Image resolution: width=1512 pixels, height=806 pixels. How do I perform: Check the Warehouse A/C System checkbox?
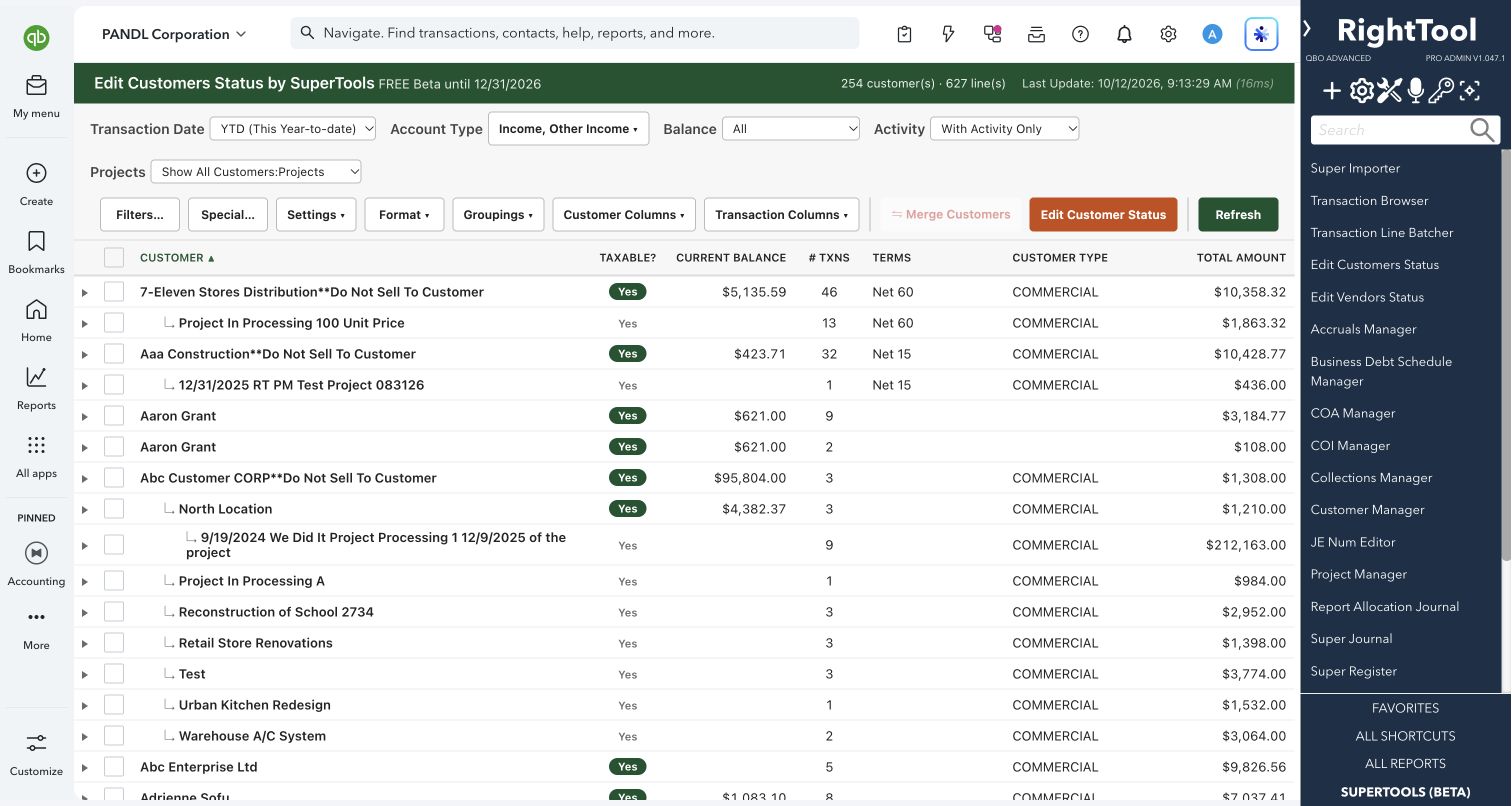click(x=114, y=736)
